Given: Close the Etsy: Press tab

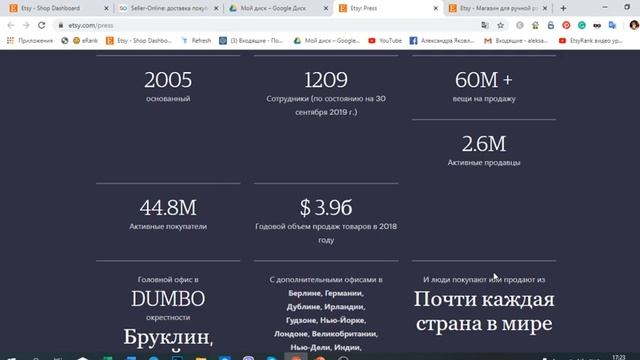Looking at the screenshot, I should [x=436, y=8].
